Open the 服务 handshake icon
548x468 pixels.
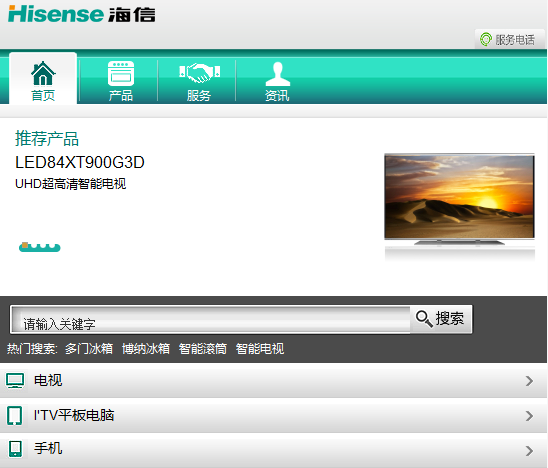click(199, 73)
